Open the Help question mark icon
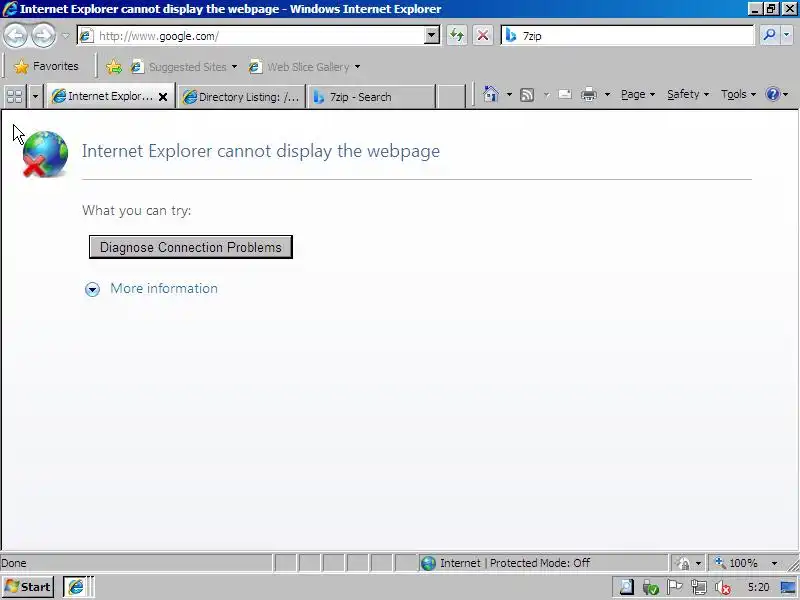 [x=773, y=94]
